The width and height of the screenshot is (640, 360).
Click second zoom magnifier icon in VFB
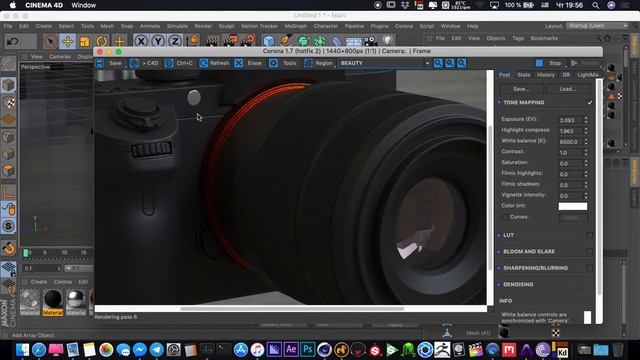pyautogui.click(x=450, y=63)
